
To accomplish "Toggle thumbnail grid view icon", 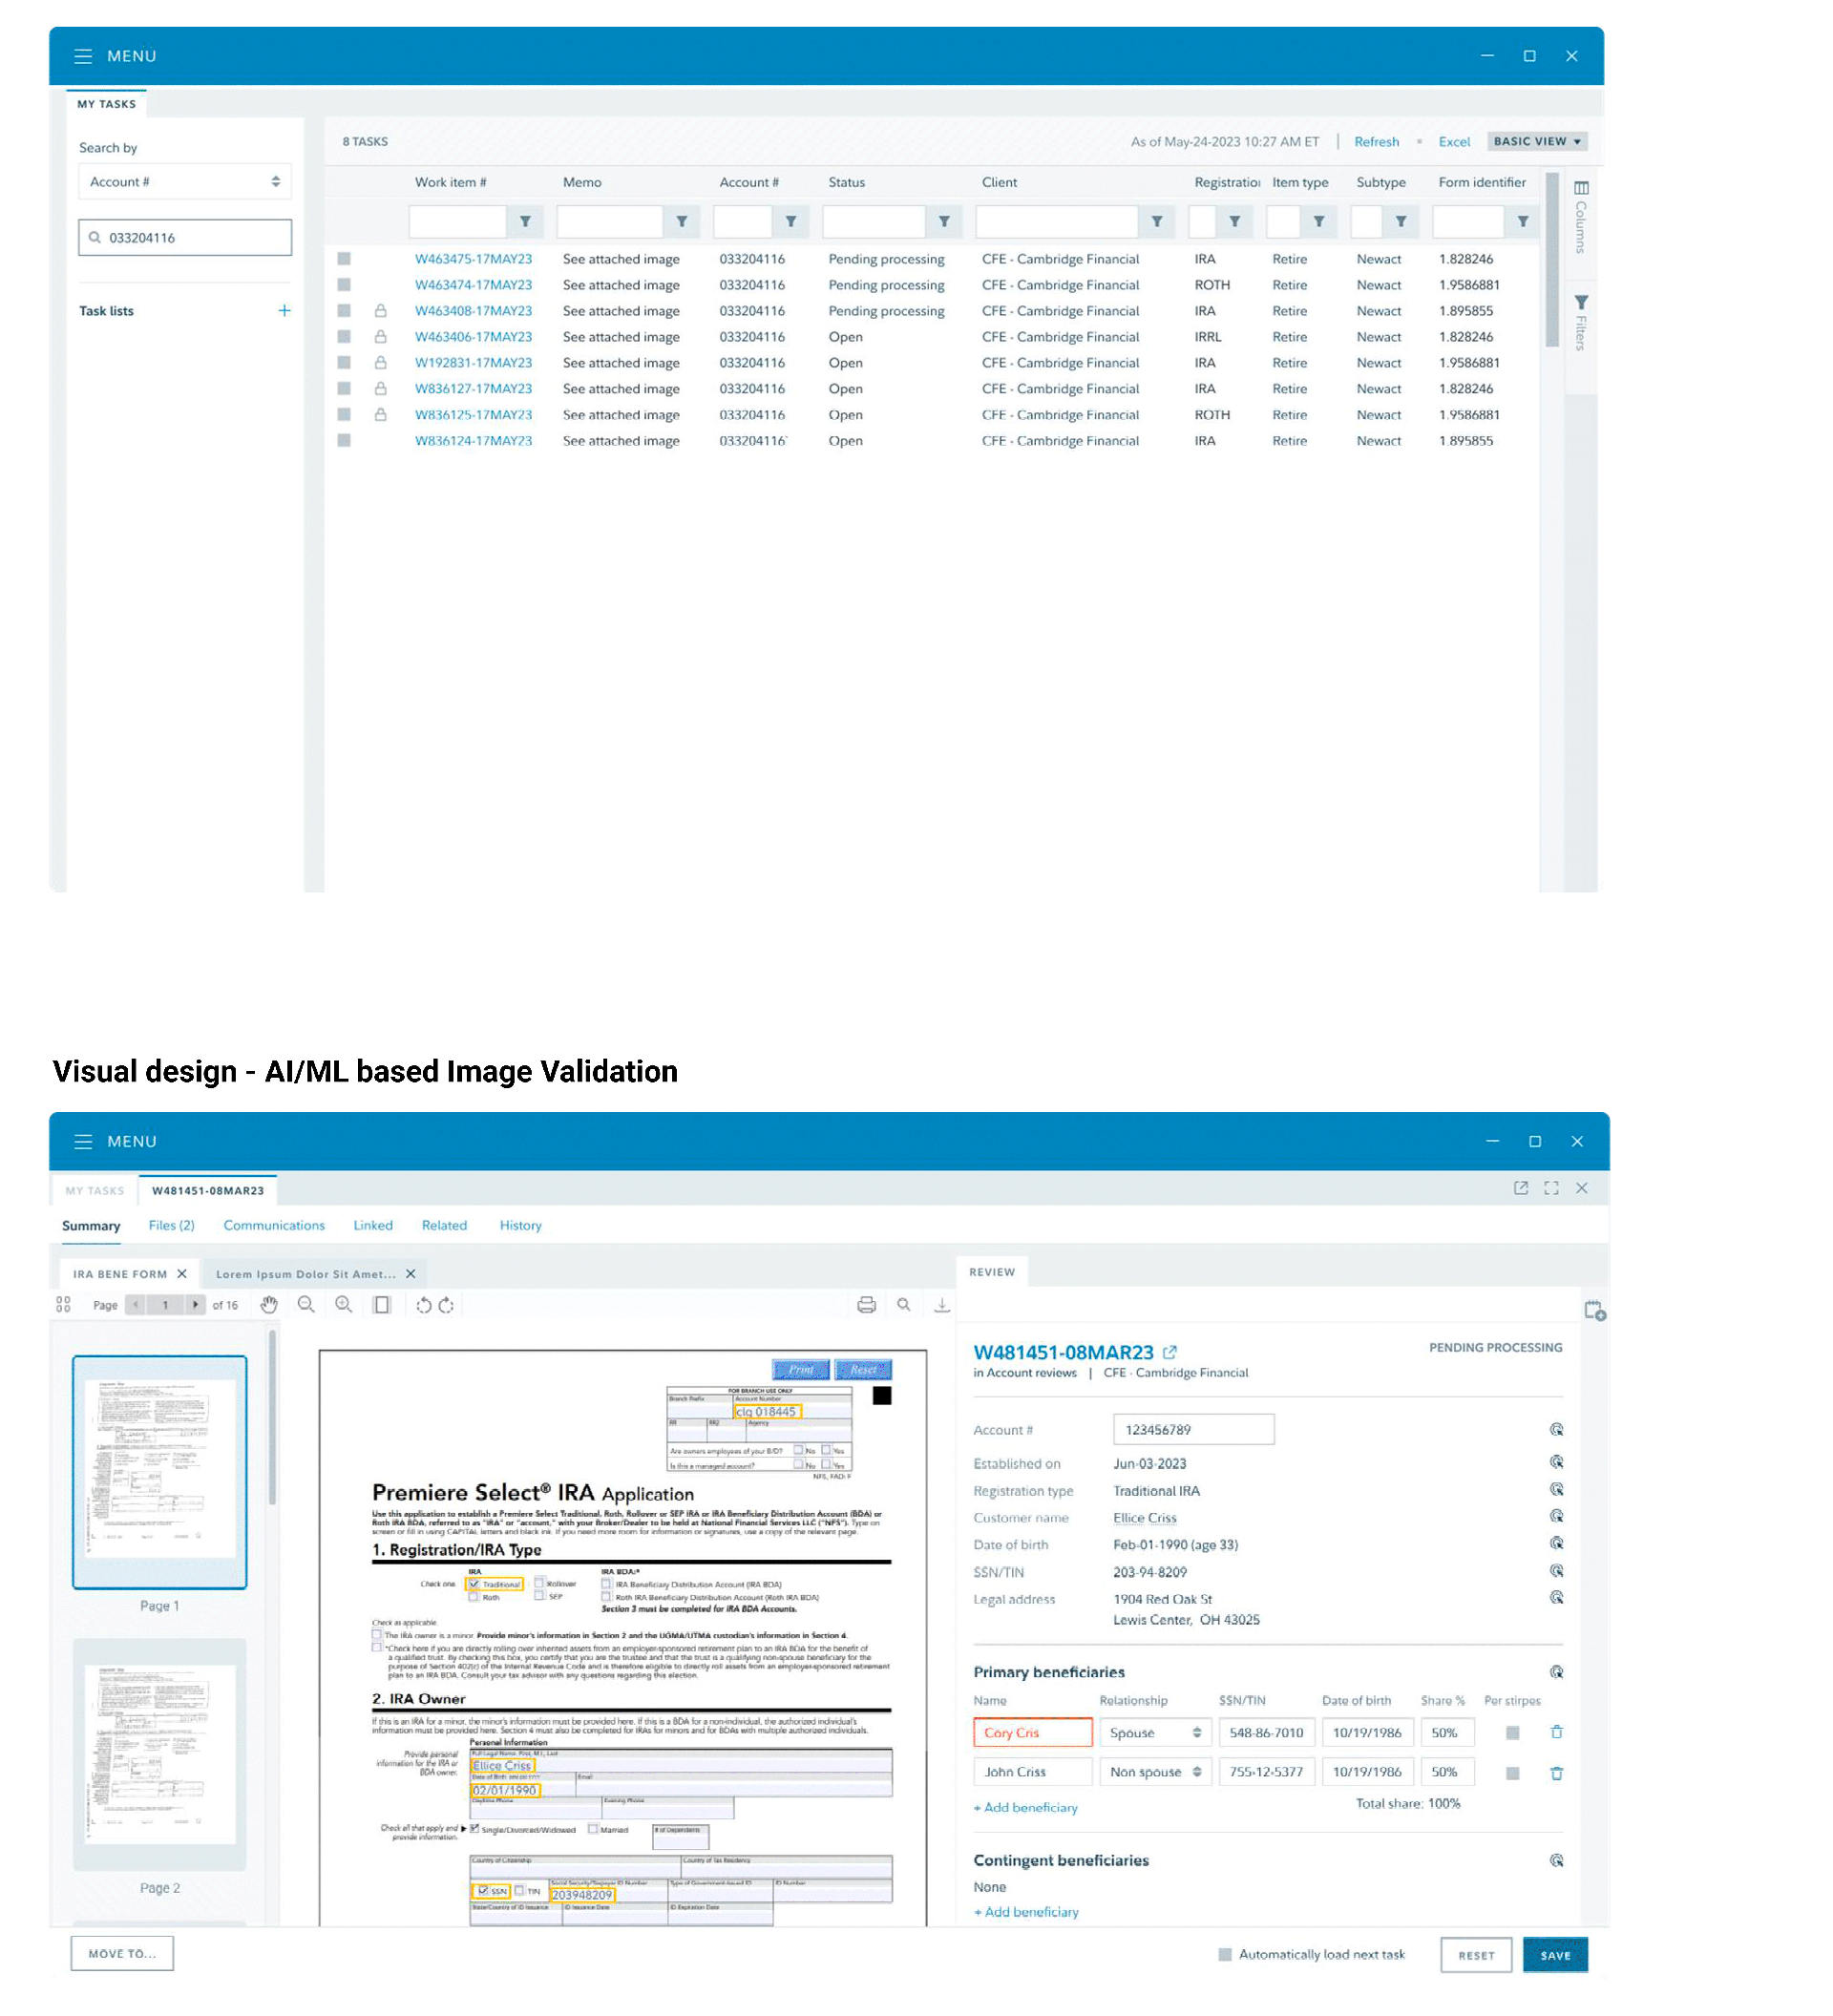I will point(63,1304).
